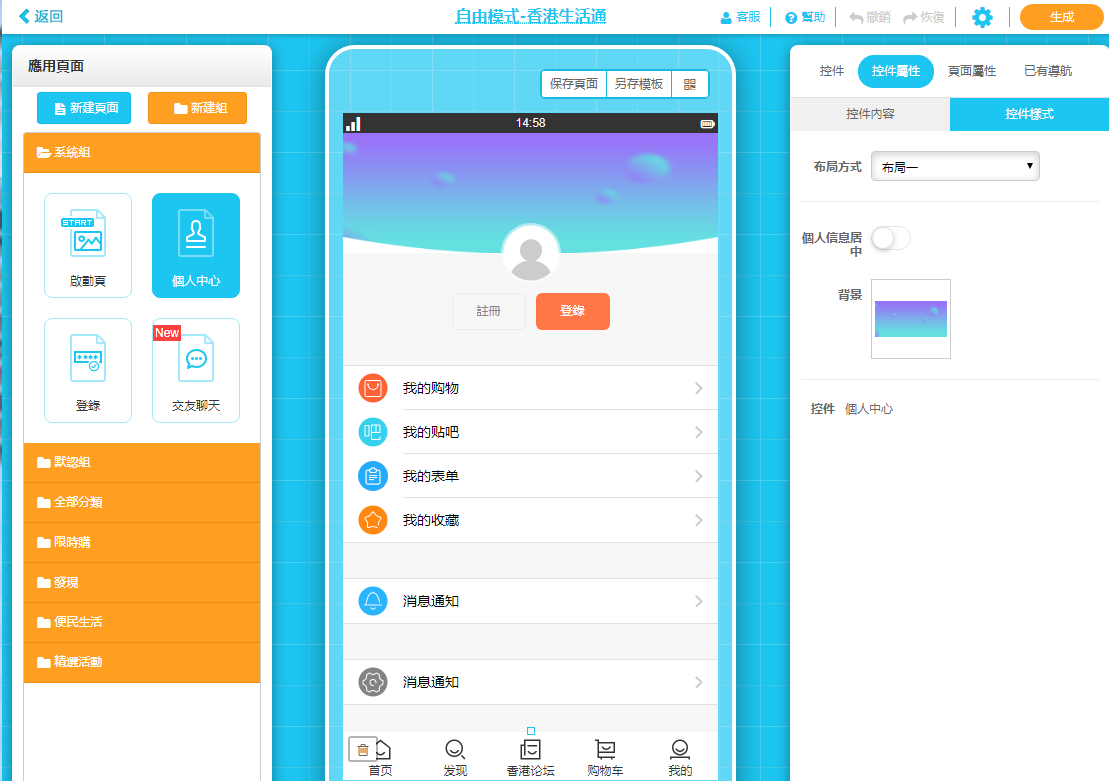Click the 我的购物 shopping bag icon
The image size is (1109, 781).
[373, 388]
